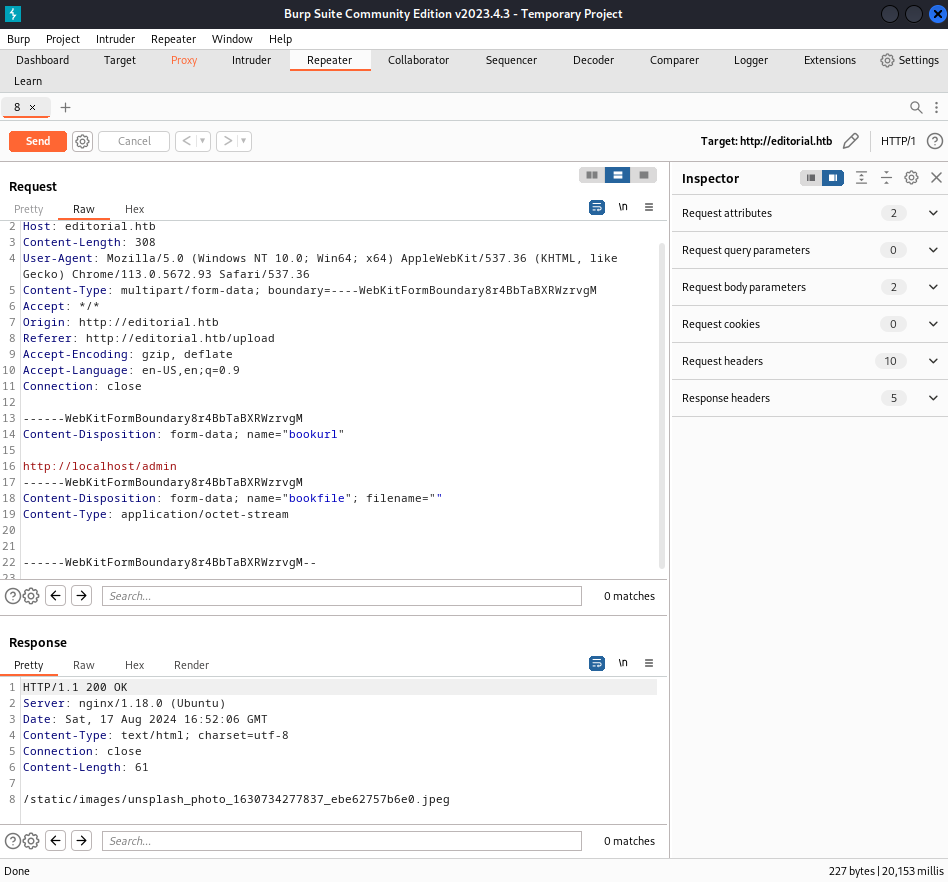
Task: Switch to the Decoder tab
Action: [593, 60]
